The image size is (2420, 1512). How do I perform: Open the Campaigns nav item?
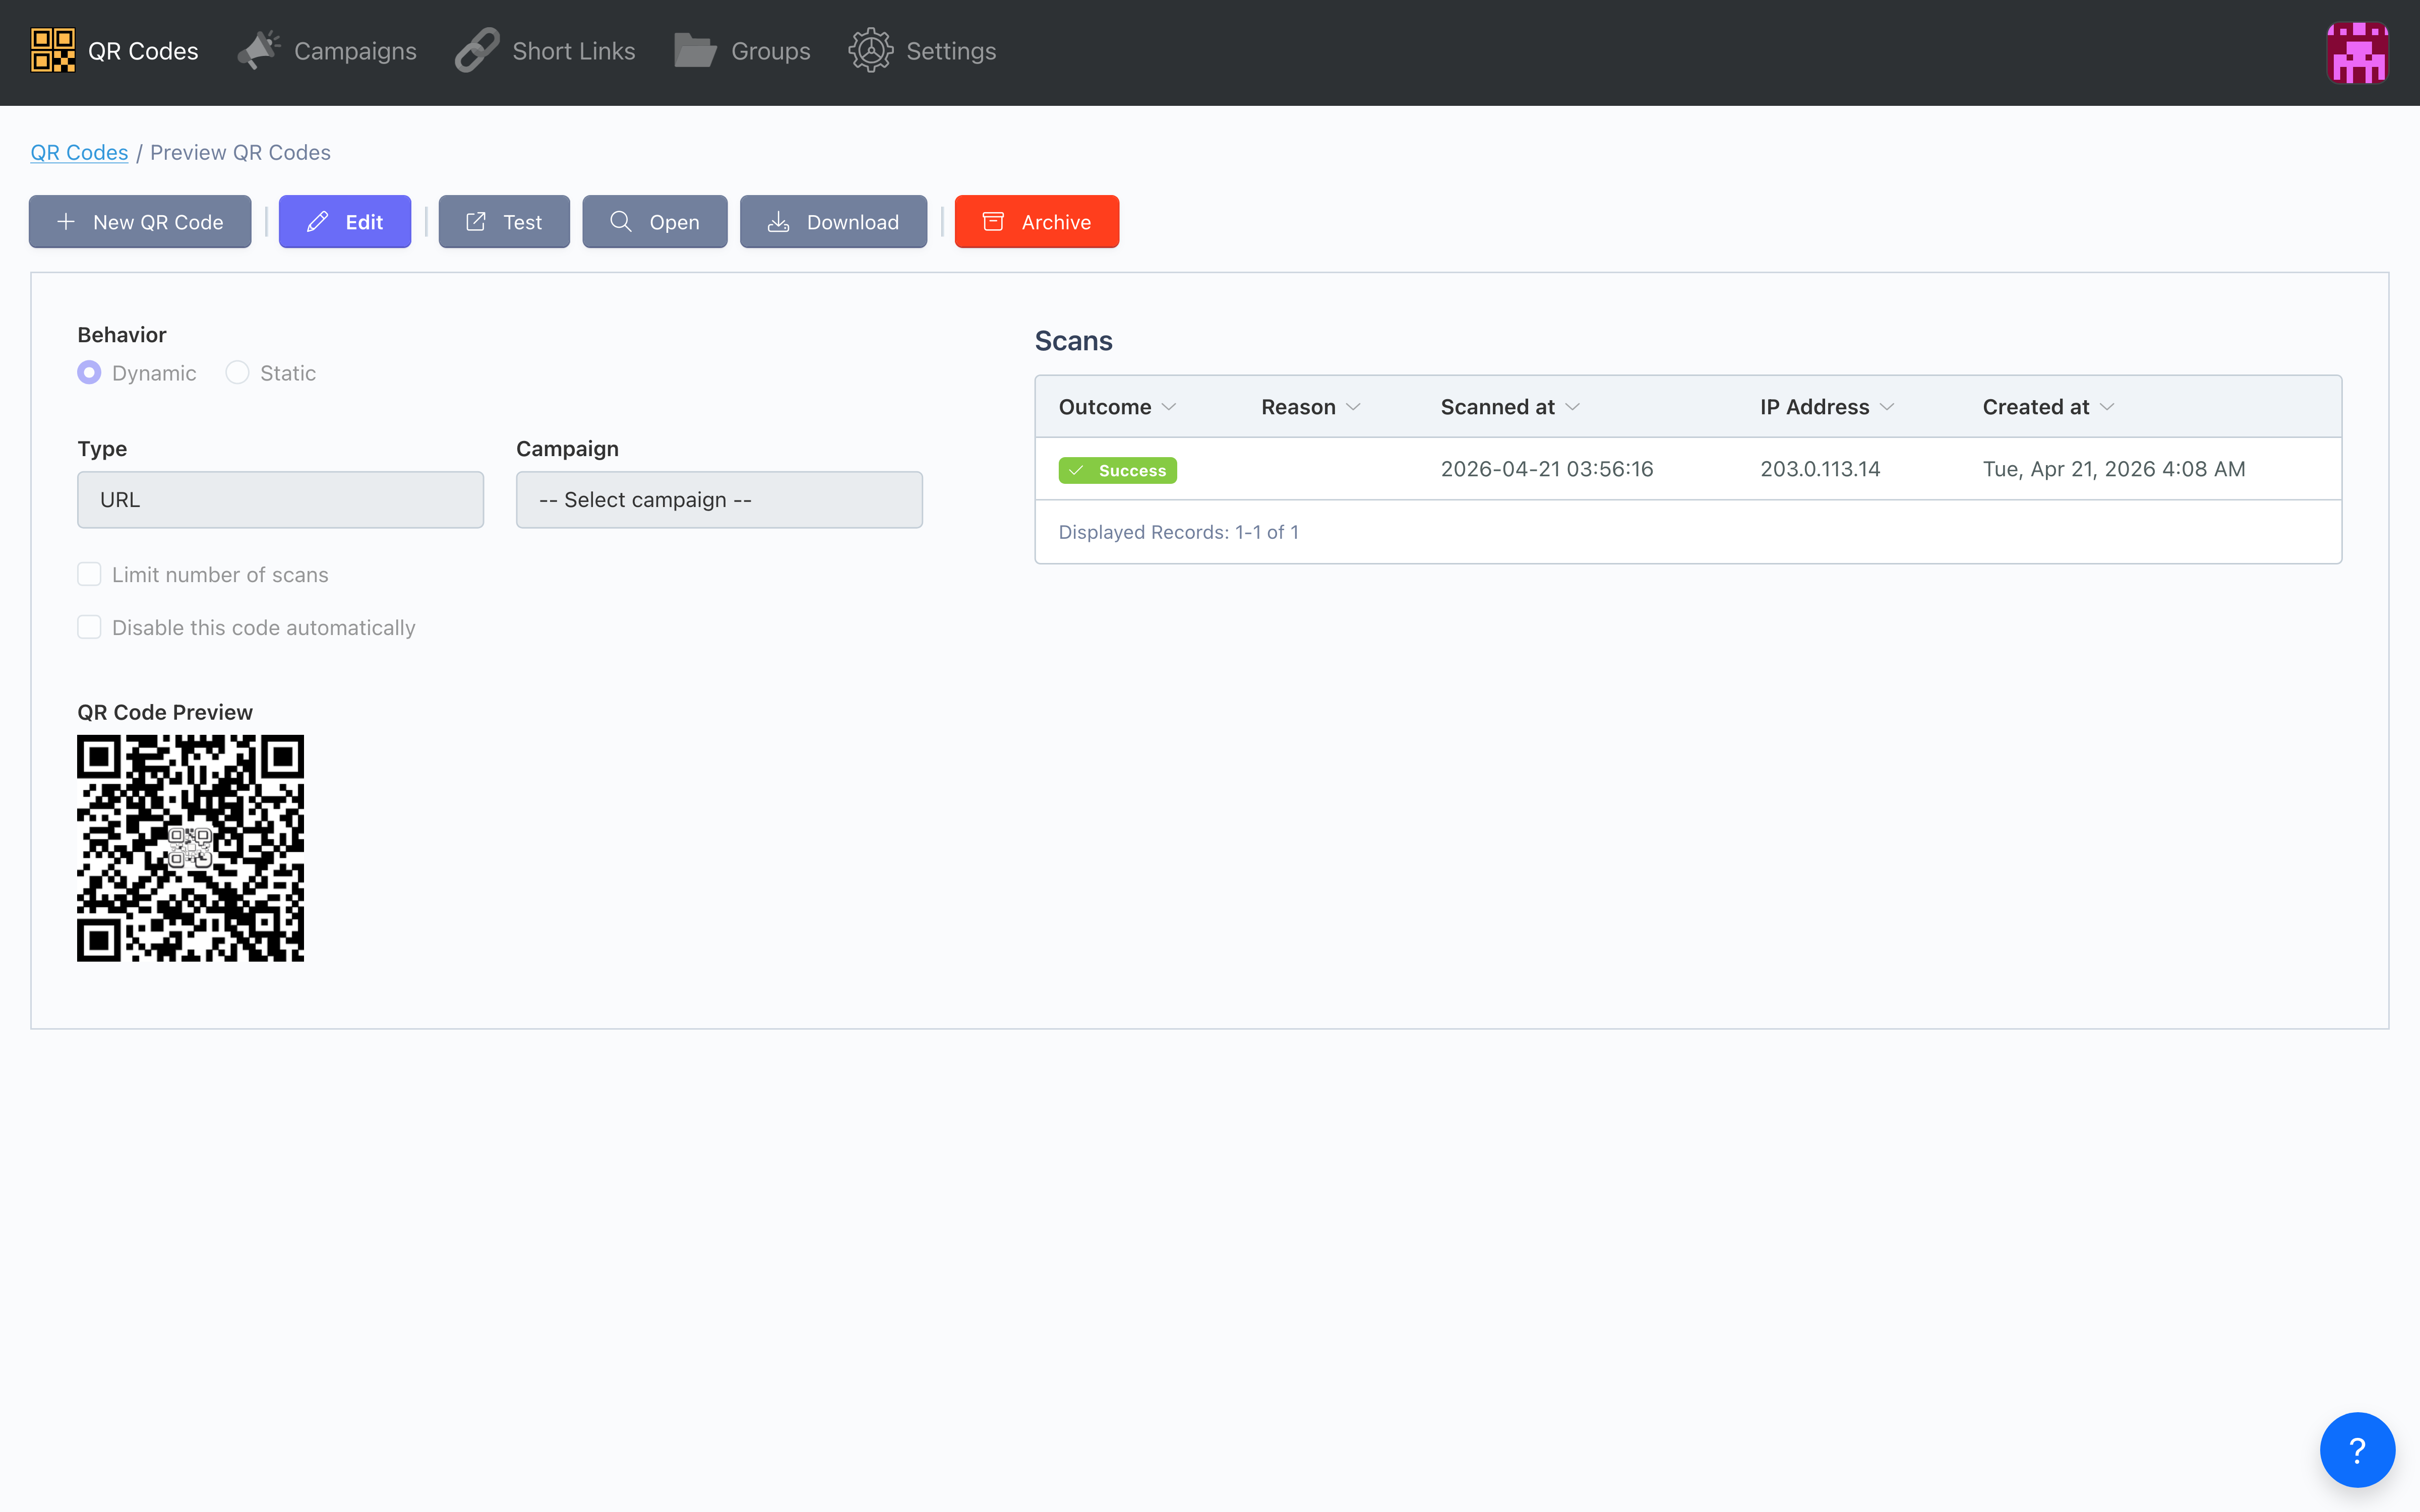[327, 51]
